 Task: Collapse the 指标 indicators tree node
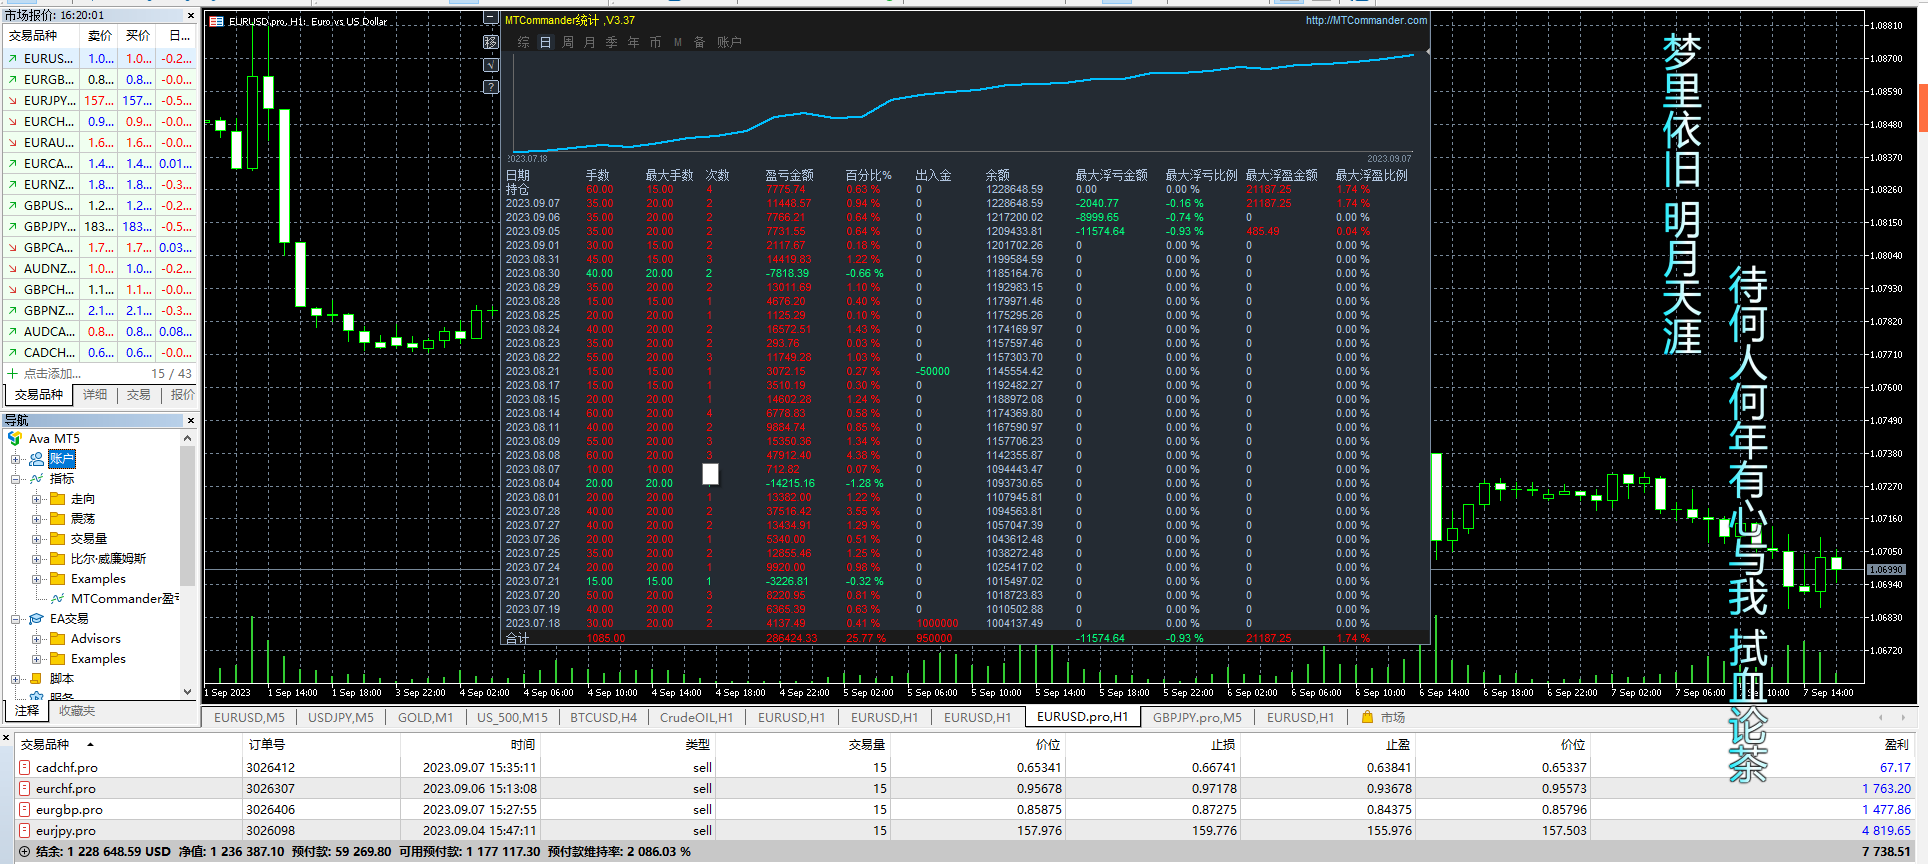point(16,480)
